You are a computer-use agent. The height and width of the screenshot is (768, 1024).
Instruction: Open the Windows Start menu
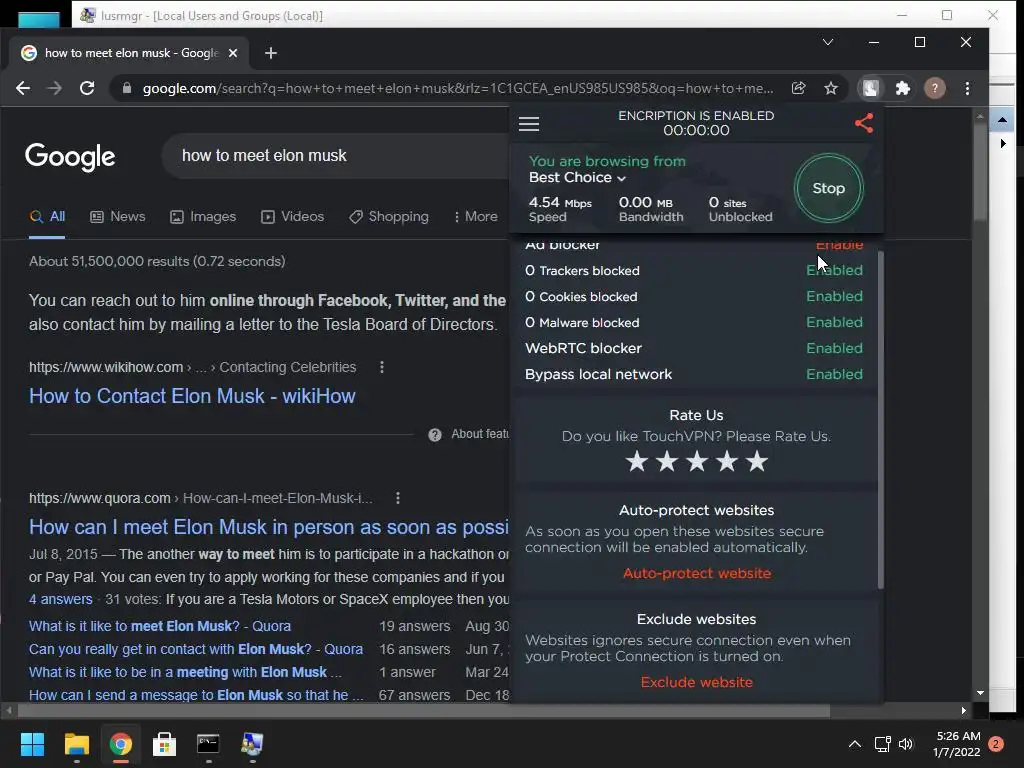pyautogui.click(x=32, y=744)
